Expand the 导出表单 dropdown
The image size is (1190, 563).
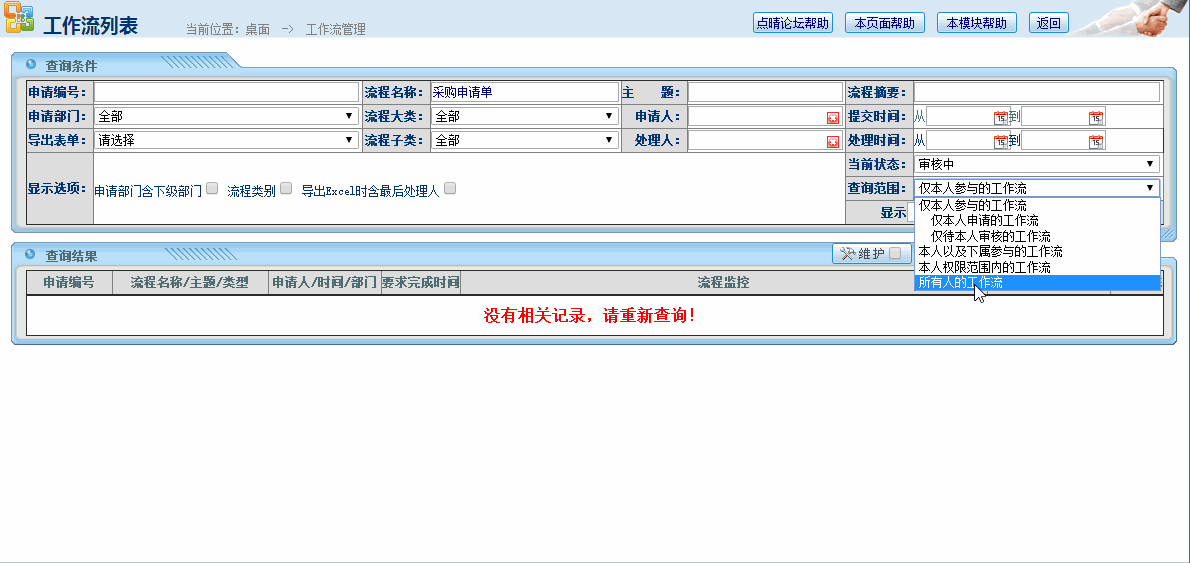pyautogui.click(x=226, y=140)
